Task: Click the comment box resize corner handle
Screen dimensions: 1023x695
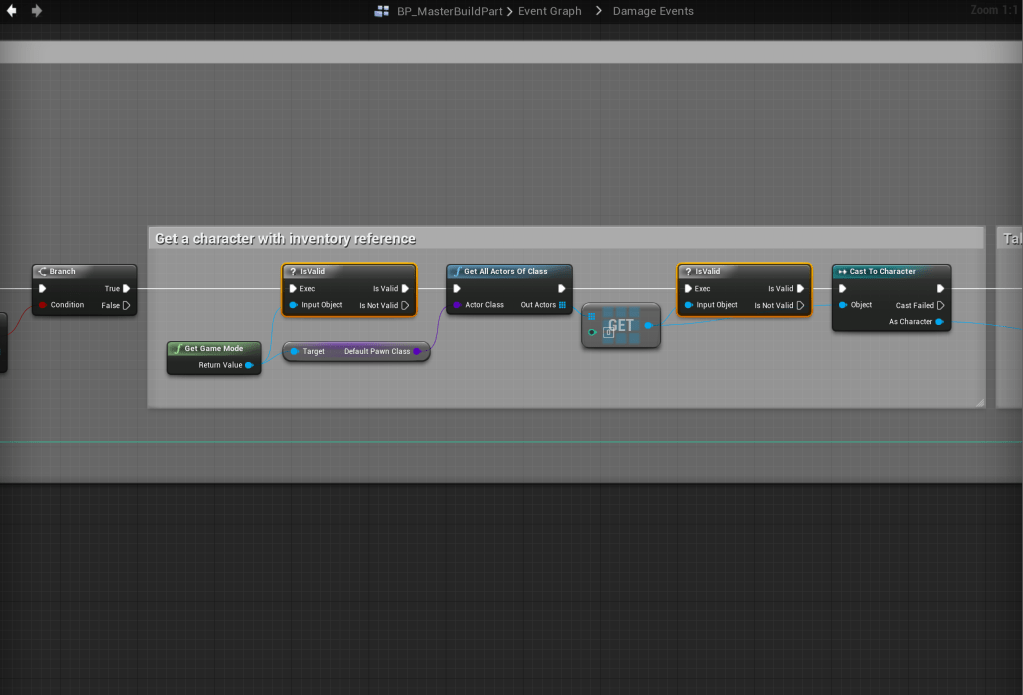Action: pyautogui.click(x=979, y=402)
